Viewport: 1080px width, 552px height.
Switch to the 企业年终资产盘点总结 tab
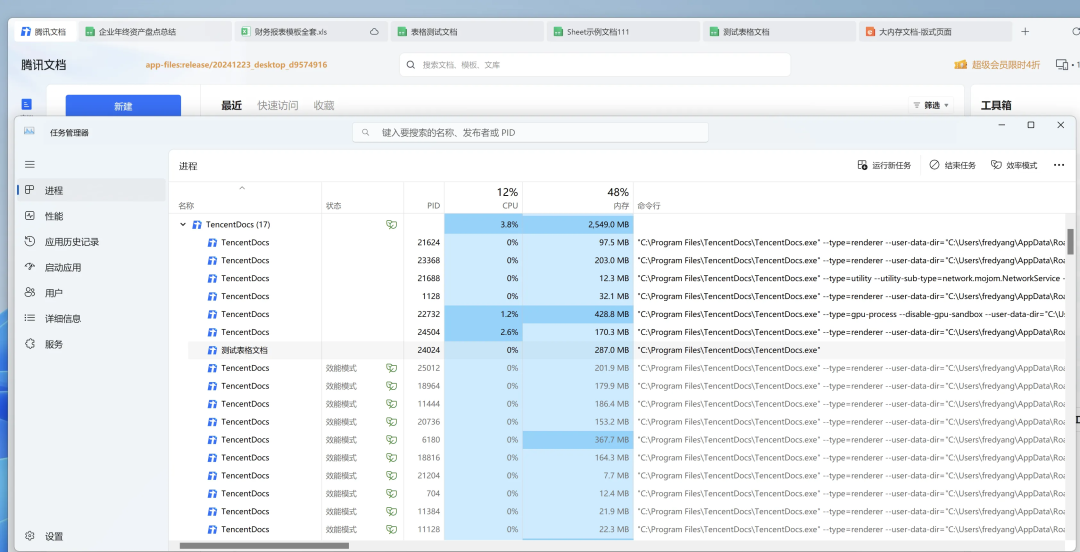pos(155,32)
